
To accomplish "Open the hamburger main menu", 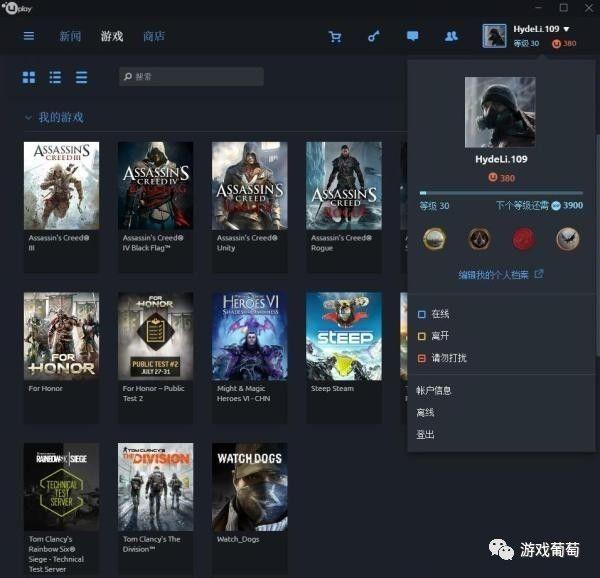I will (x=29, y=36).
